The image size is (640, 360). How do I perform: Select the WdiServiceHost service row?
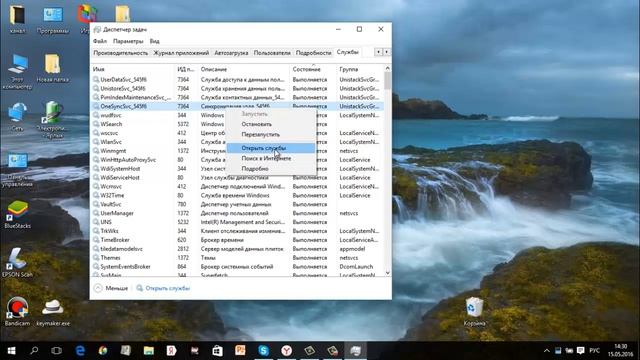coord(237,178)
